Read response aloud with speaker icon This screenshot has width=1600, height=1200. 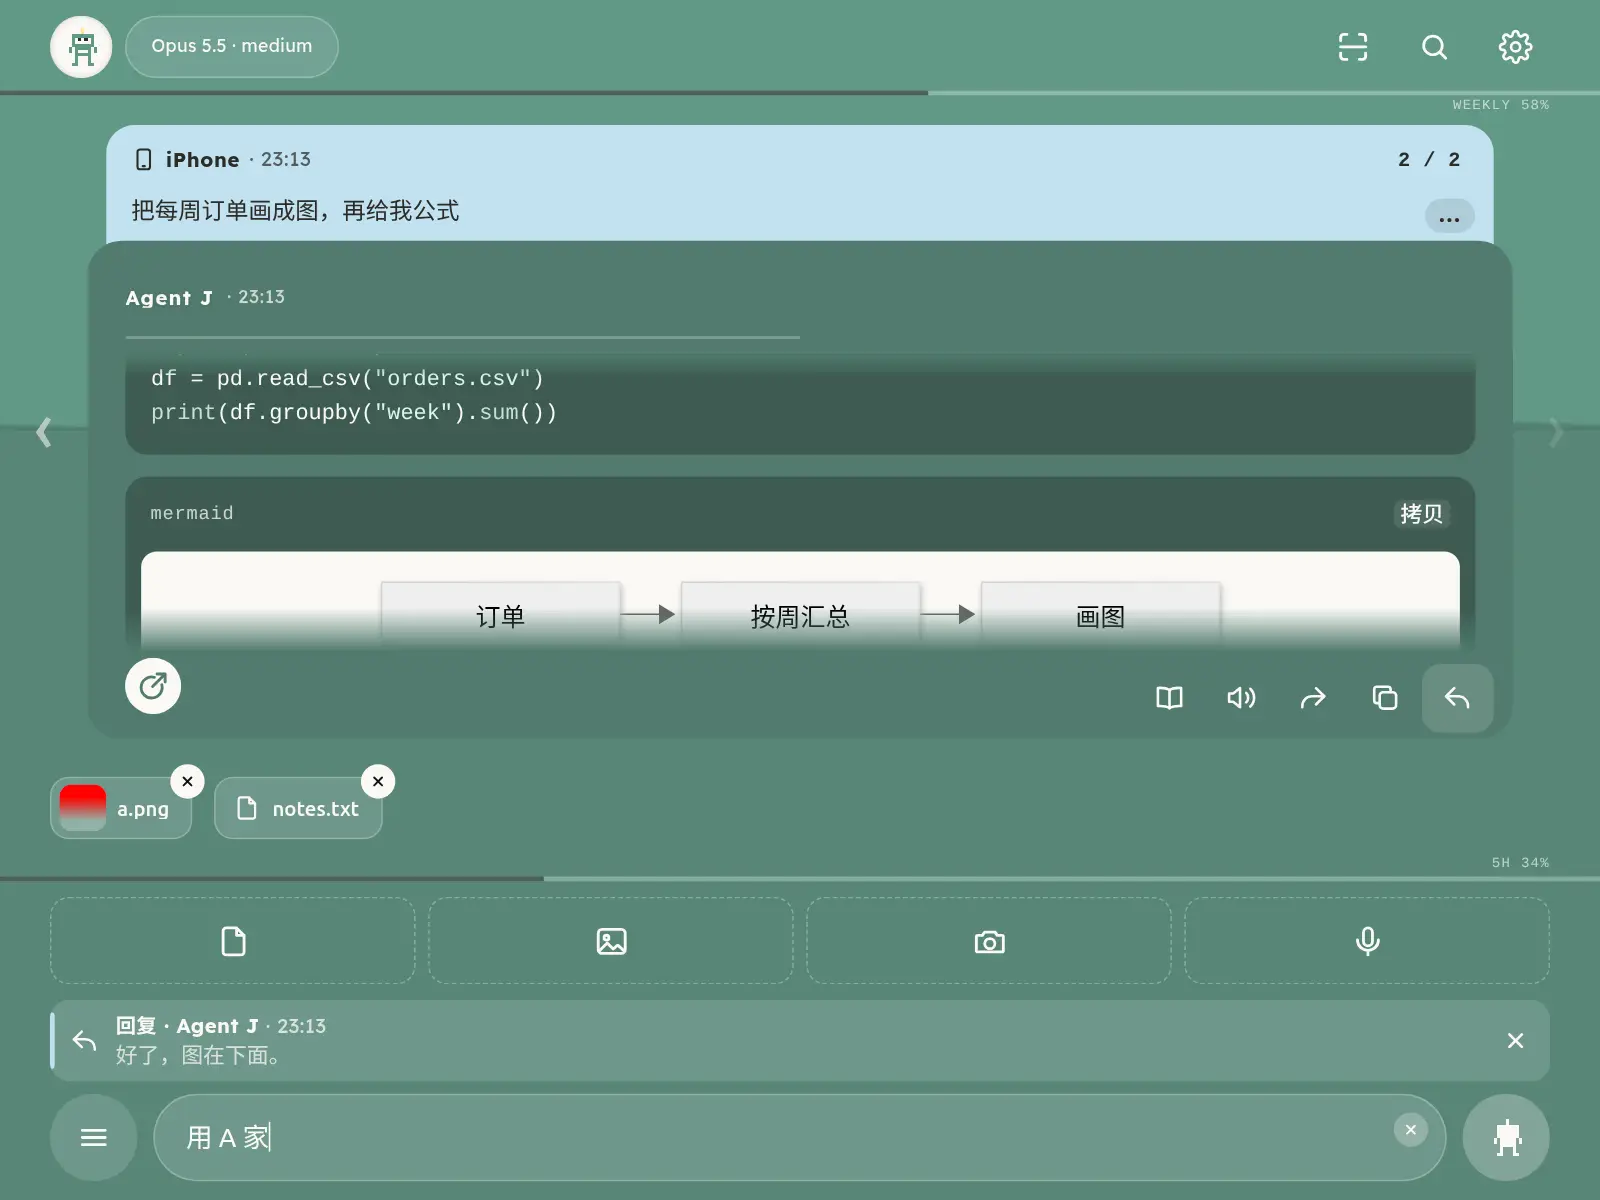tap(1241, 698)
